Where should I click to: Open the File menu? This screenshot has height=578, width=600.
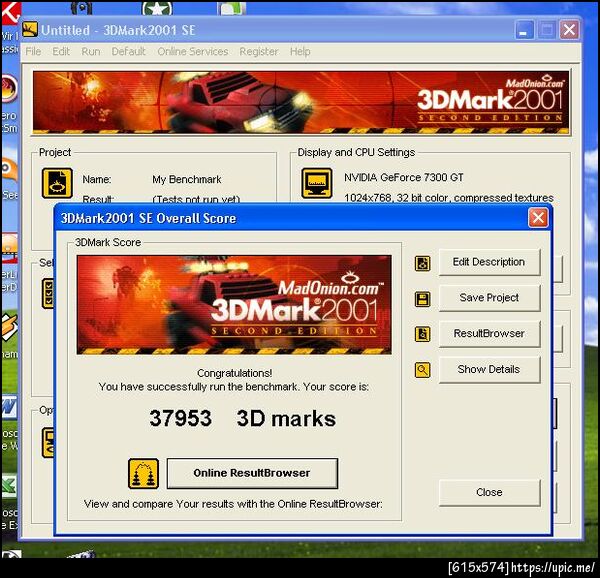[33, 51]
